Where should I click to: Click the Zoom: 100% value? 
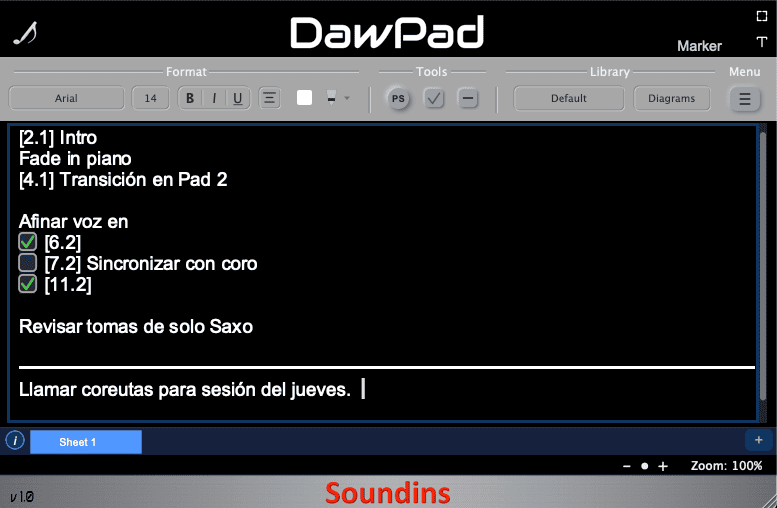726,466
